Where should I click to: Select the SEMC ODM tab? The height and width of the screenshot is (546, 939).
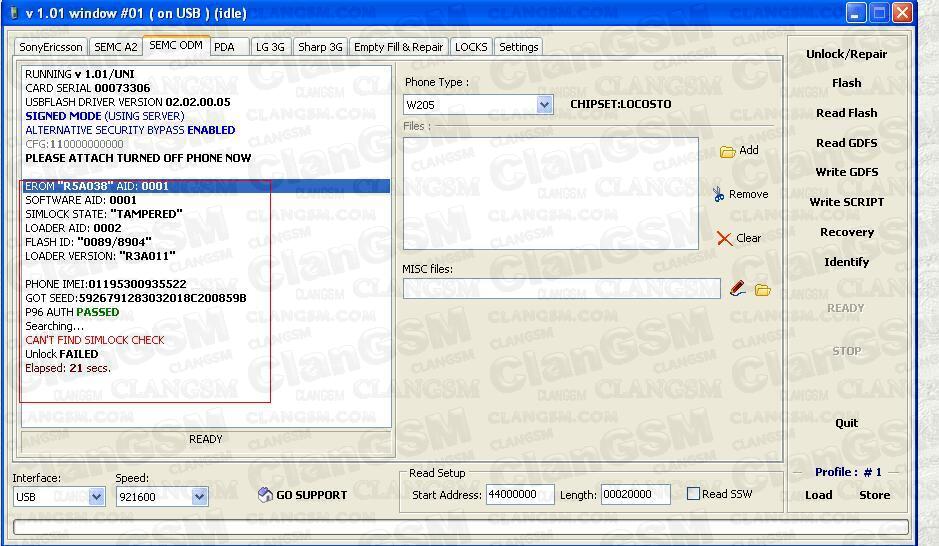(x=176, y=46)
